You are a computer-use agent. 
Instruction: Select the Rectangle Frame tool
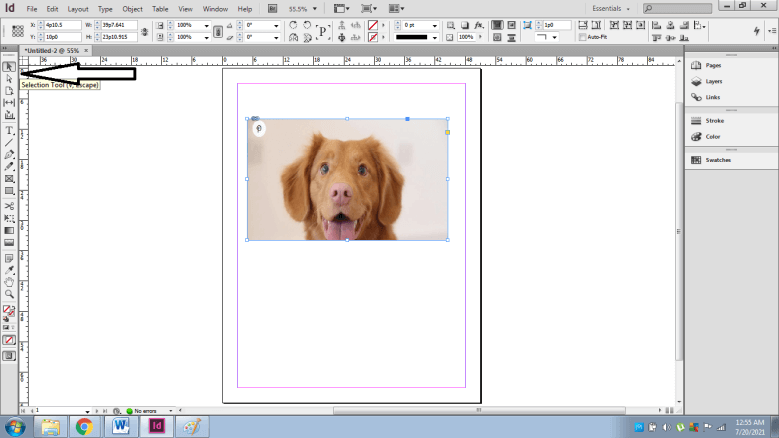pos(9,179)
